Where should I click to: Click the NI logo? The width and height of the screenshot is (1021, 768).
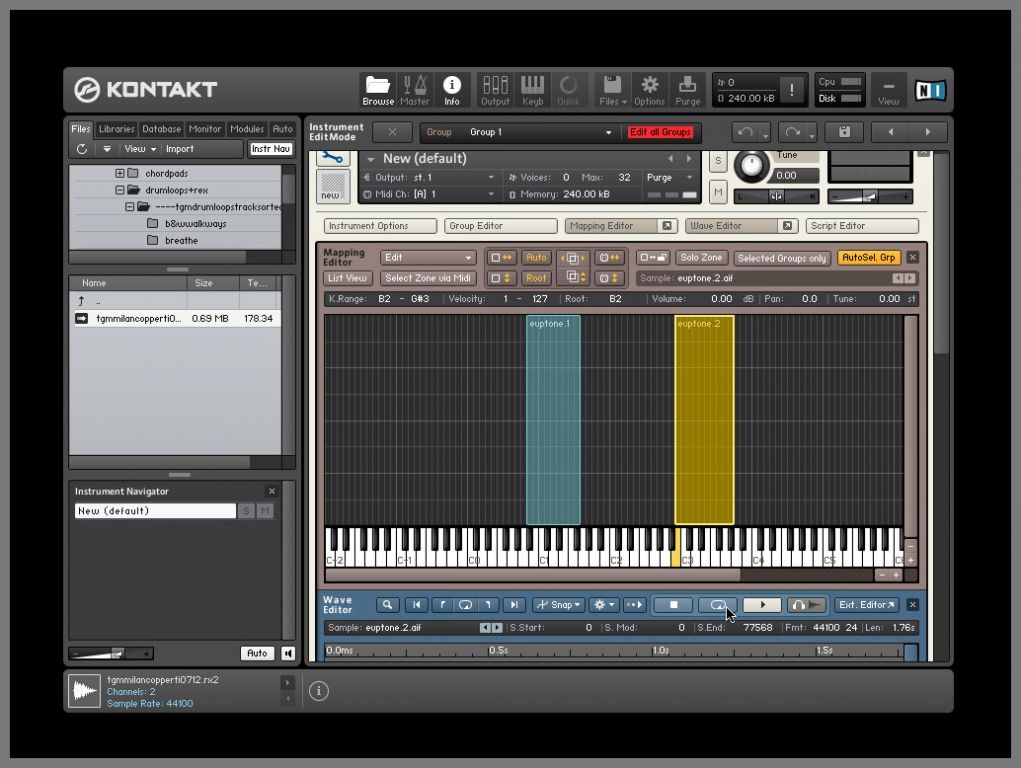pyautogui.click(x=930, y=90)
